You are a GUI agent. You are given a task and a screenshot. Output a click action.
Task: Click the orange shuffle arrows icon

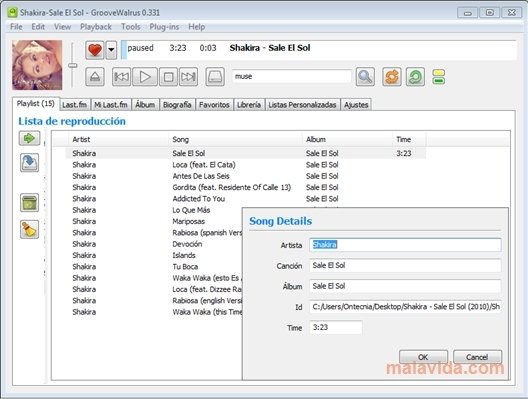click(392, 77)
